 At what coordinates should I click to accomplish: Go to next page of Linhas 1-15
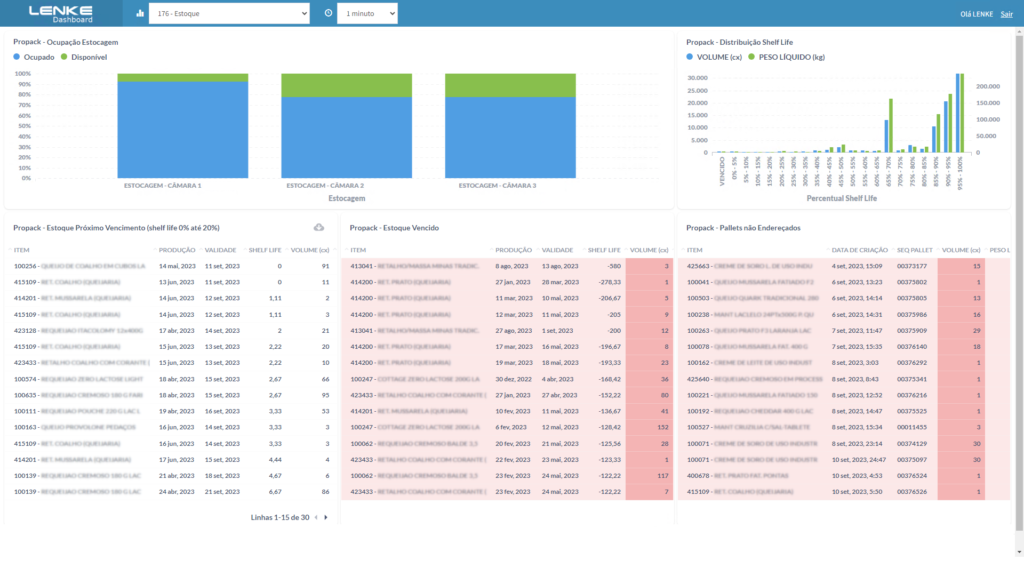326,517
